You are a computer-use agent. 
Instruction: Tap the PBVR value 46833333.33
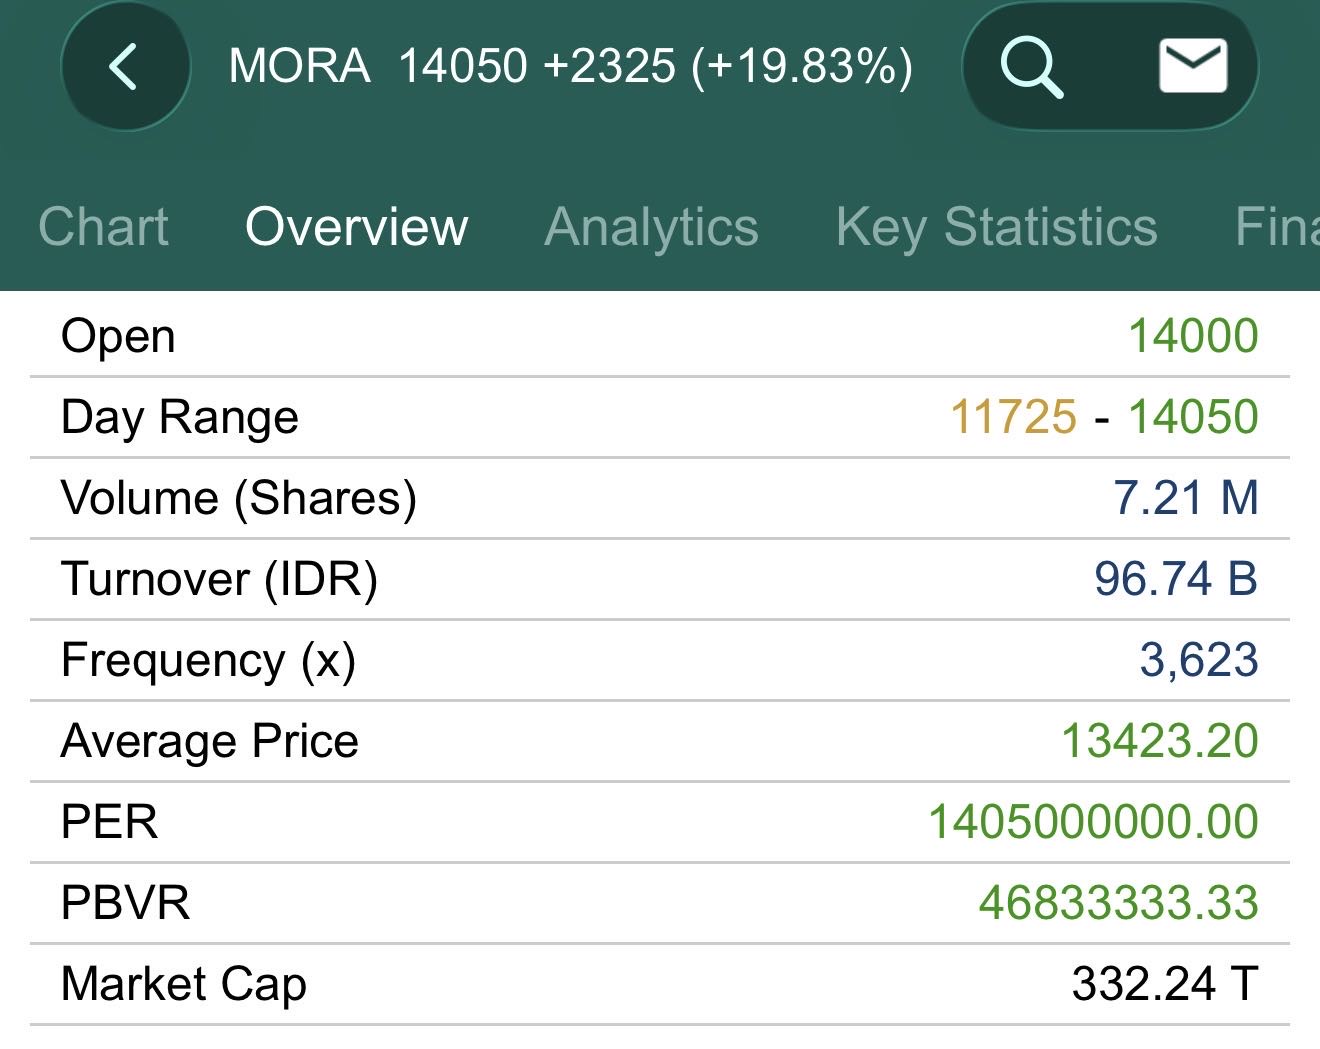(x=1118, y=903)
